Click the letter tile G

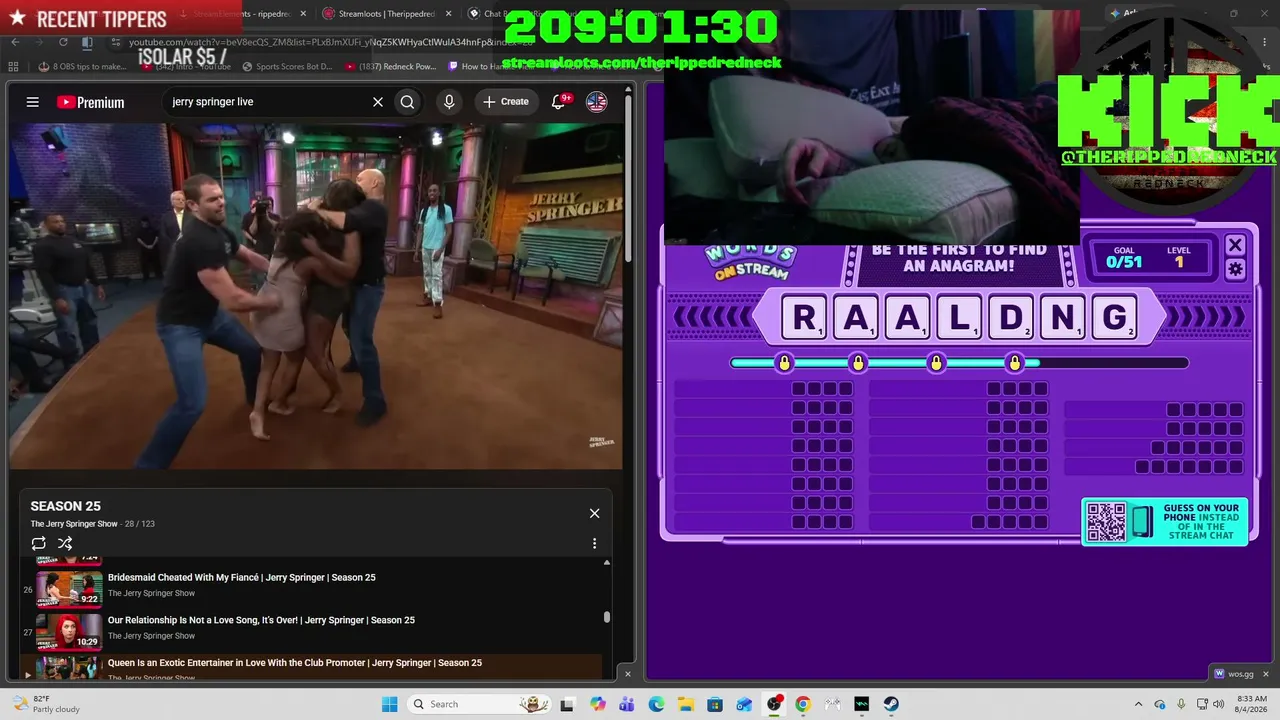point(1114,318)
